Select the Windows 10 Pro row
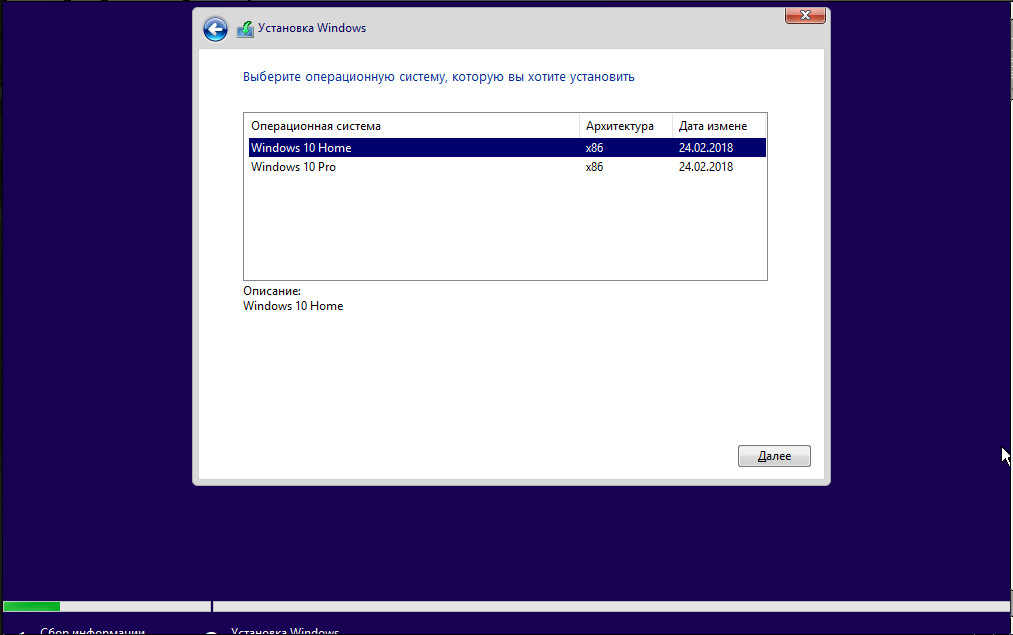 507,167
